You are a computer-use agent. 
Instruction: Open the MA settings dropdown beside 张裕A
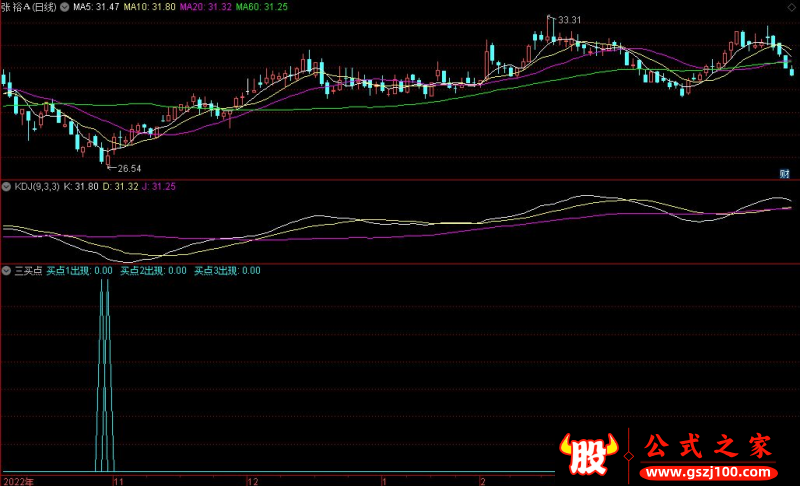click(64, 7)
